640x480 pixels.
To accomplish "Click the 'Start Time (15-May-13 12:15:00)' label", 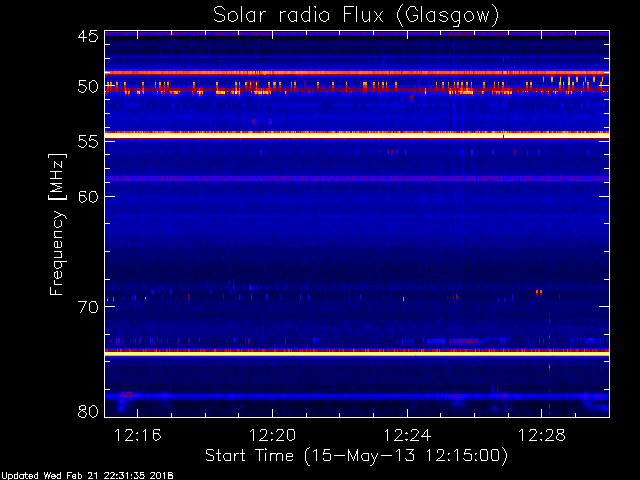I will point(356,456).
